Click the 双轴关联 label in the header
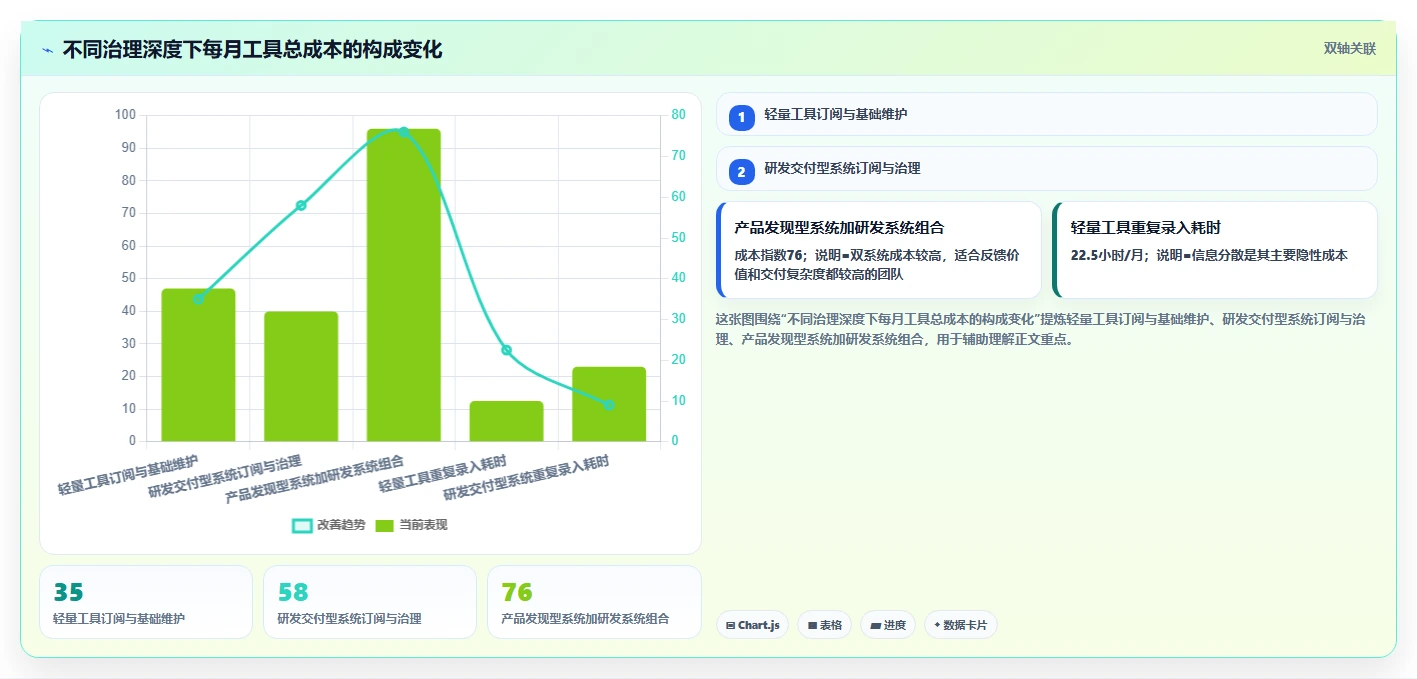This screenshot has width=1417, height=679. 1350,49
